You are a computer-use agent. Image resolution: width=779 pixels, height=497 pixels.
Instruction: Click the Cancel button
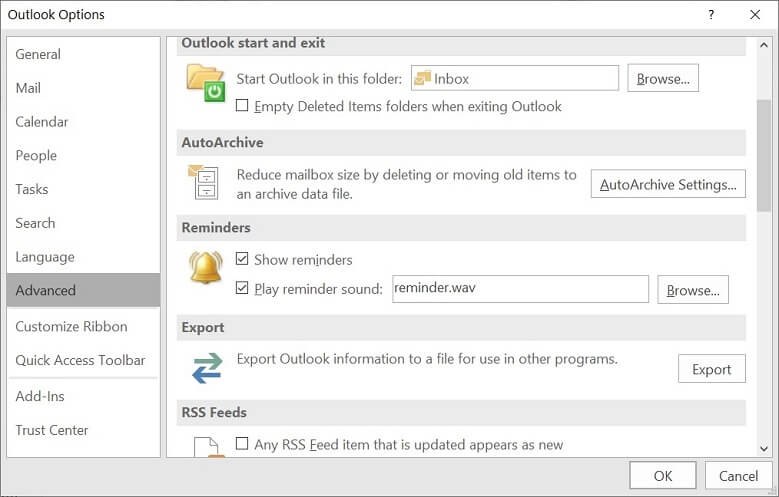pyautogui.click(x=738, y=476)
